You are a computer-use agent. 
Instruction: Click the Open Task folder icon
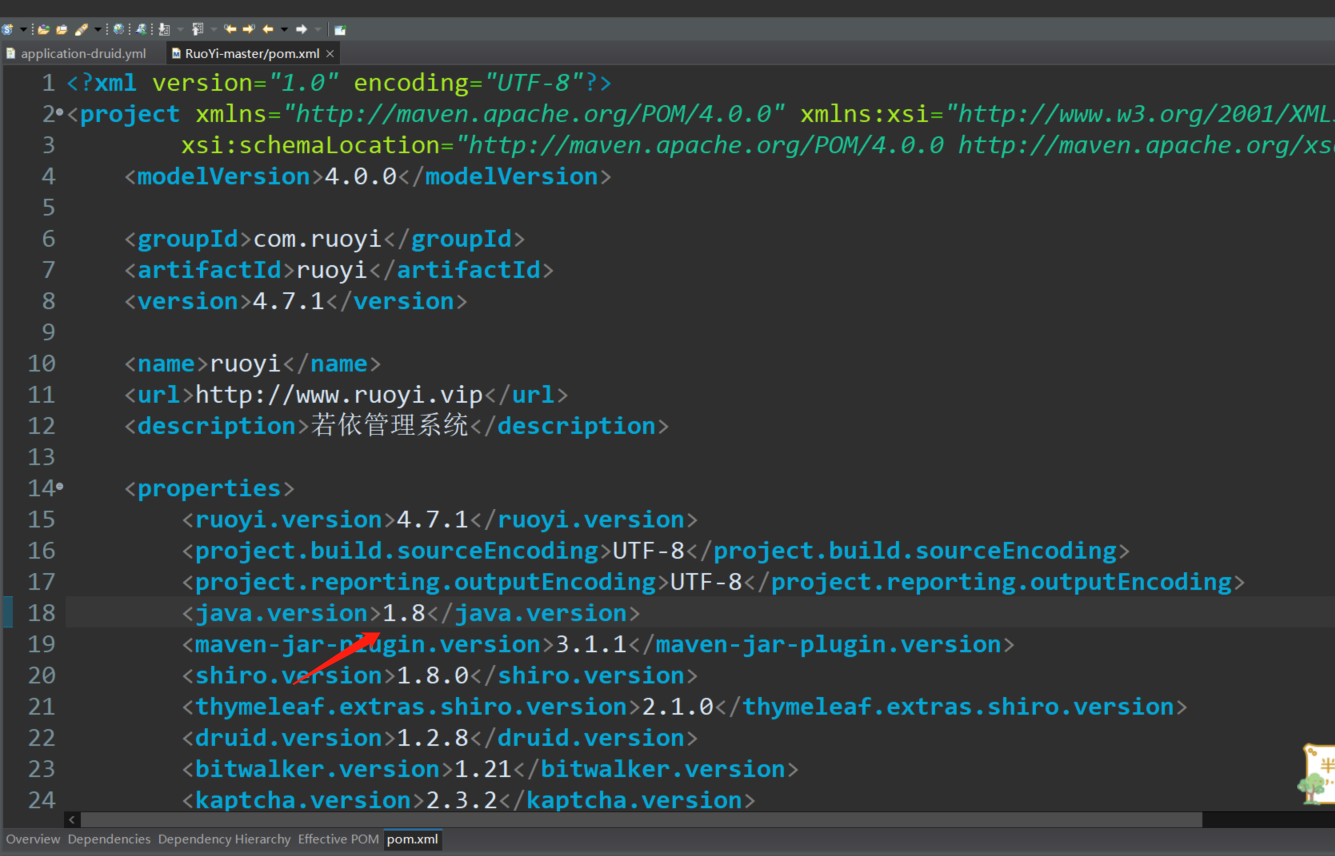[x=62, y=30]
